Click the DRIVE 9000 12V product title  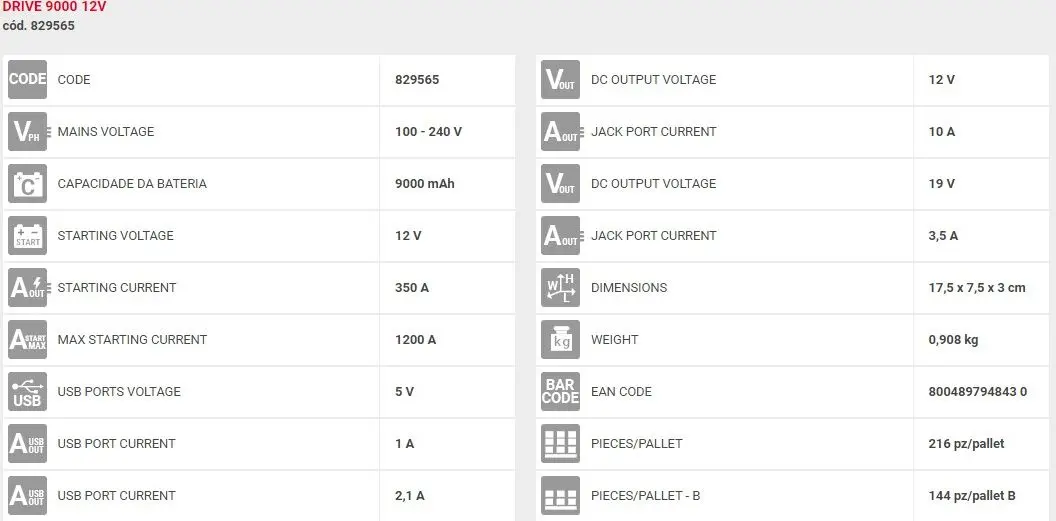click(55, 7)
